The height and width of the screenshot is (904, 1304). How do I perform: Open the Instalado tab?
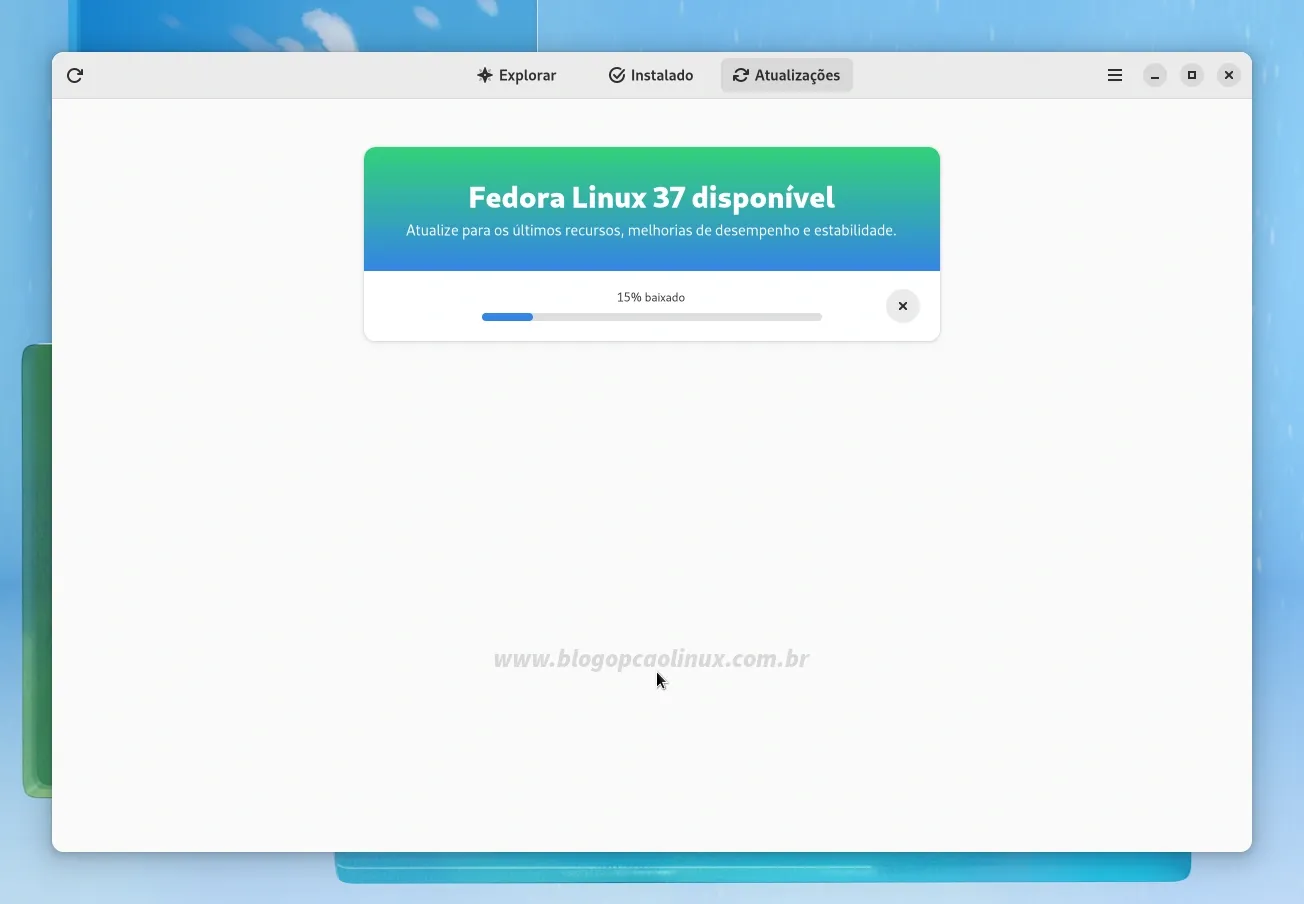pos(651,75)
